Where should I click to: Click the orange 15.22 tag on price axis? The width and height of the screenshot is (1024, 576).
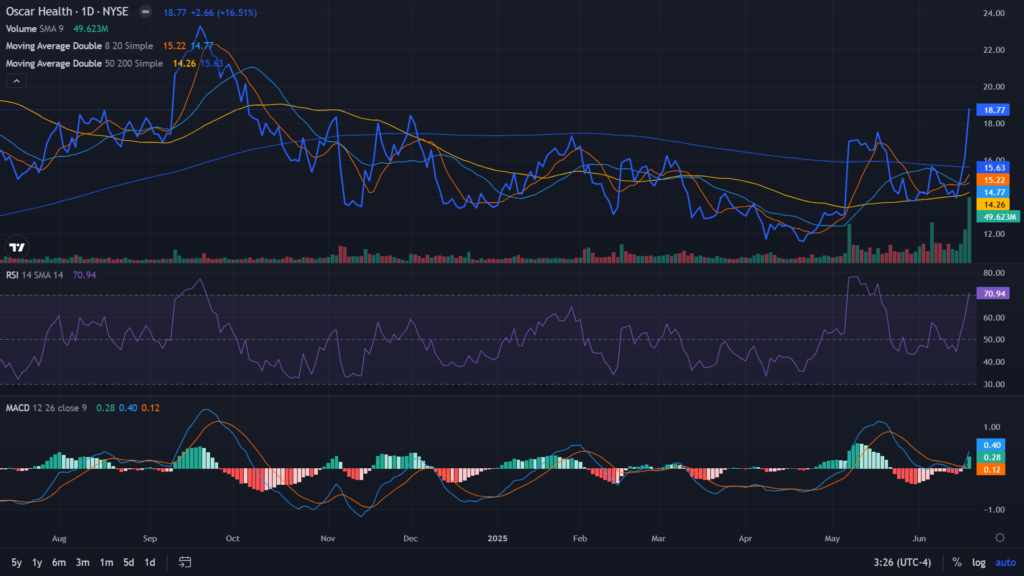click(993, 180)
